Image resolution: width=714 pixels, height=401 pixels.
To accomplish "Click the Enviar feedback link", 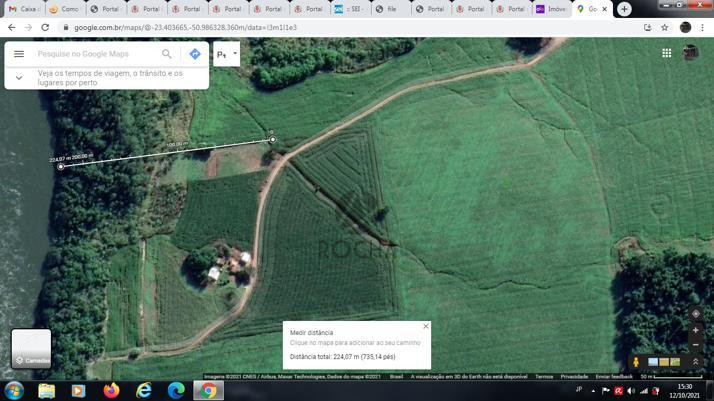I will [614, 377].
